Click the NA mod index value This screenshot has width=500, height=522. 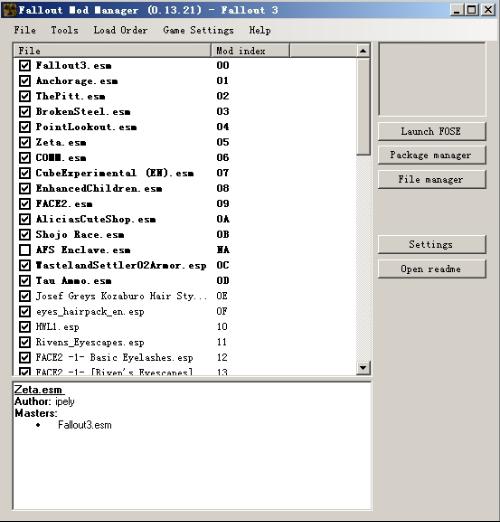(223, 250)
